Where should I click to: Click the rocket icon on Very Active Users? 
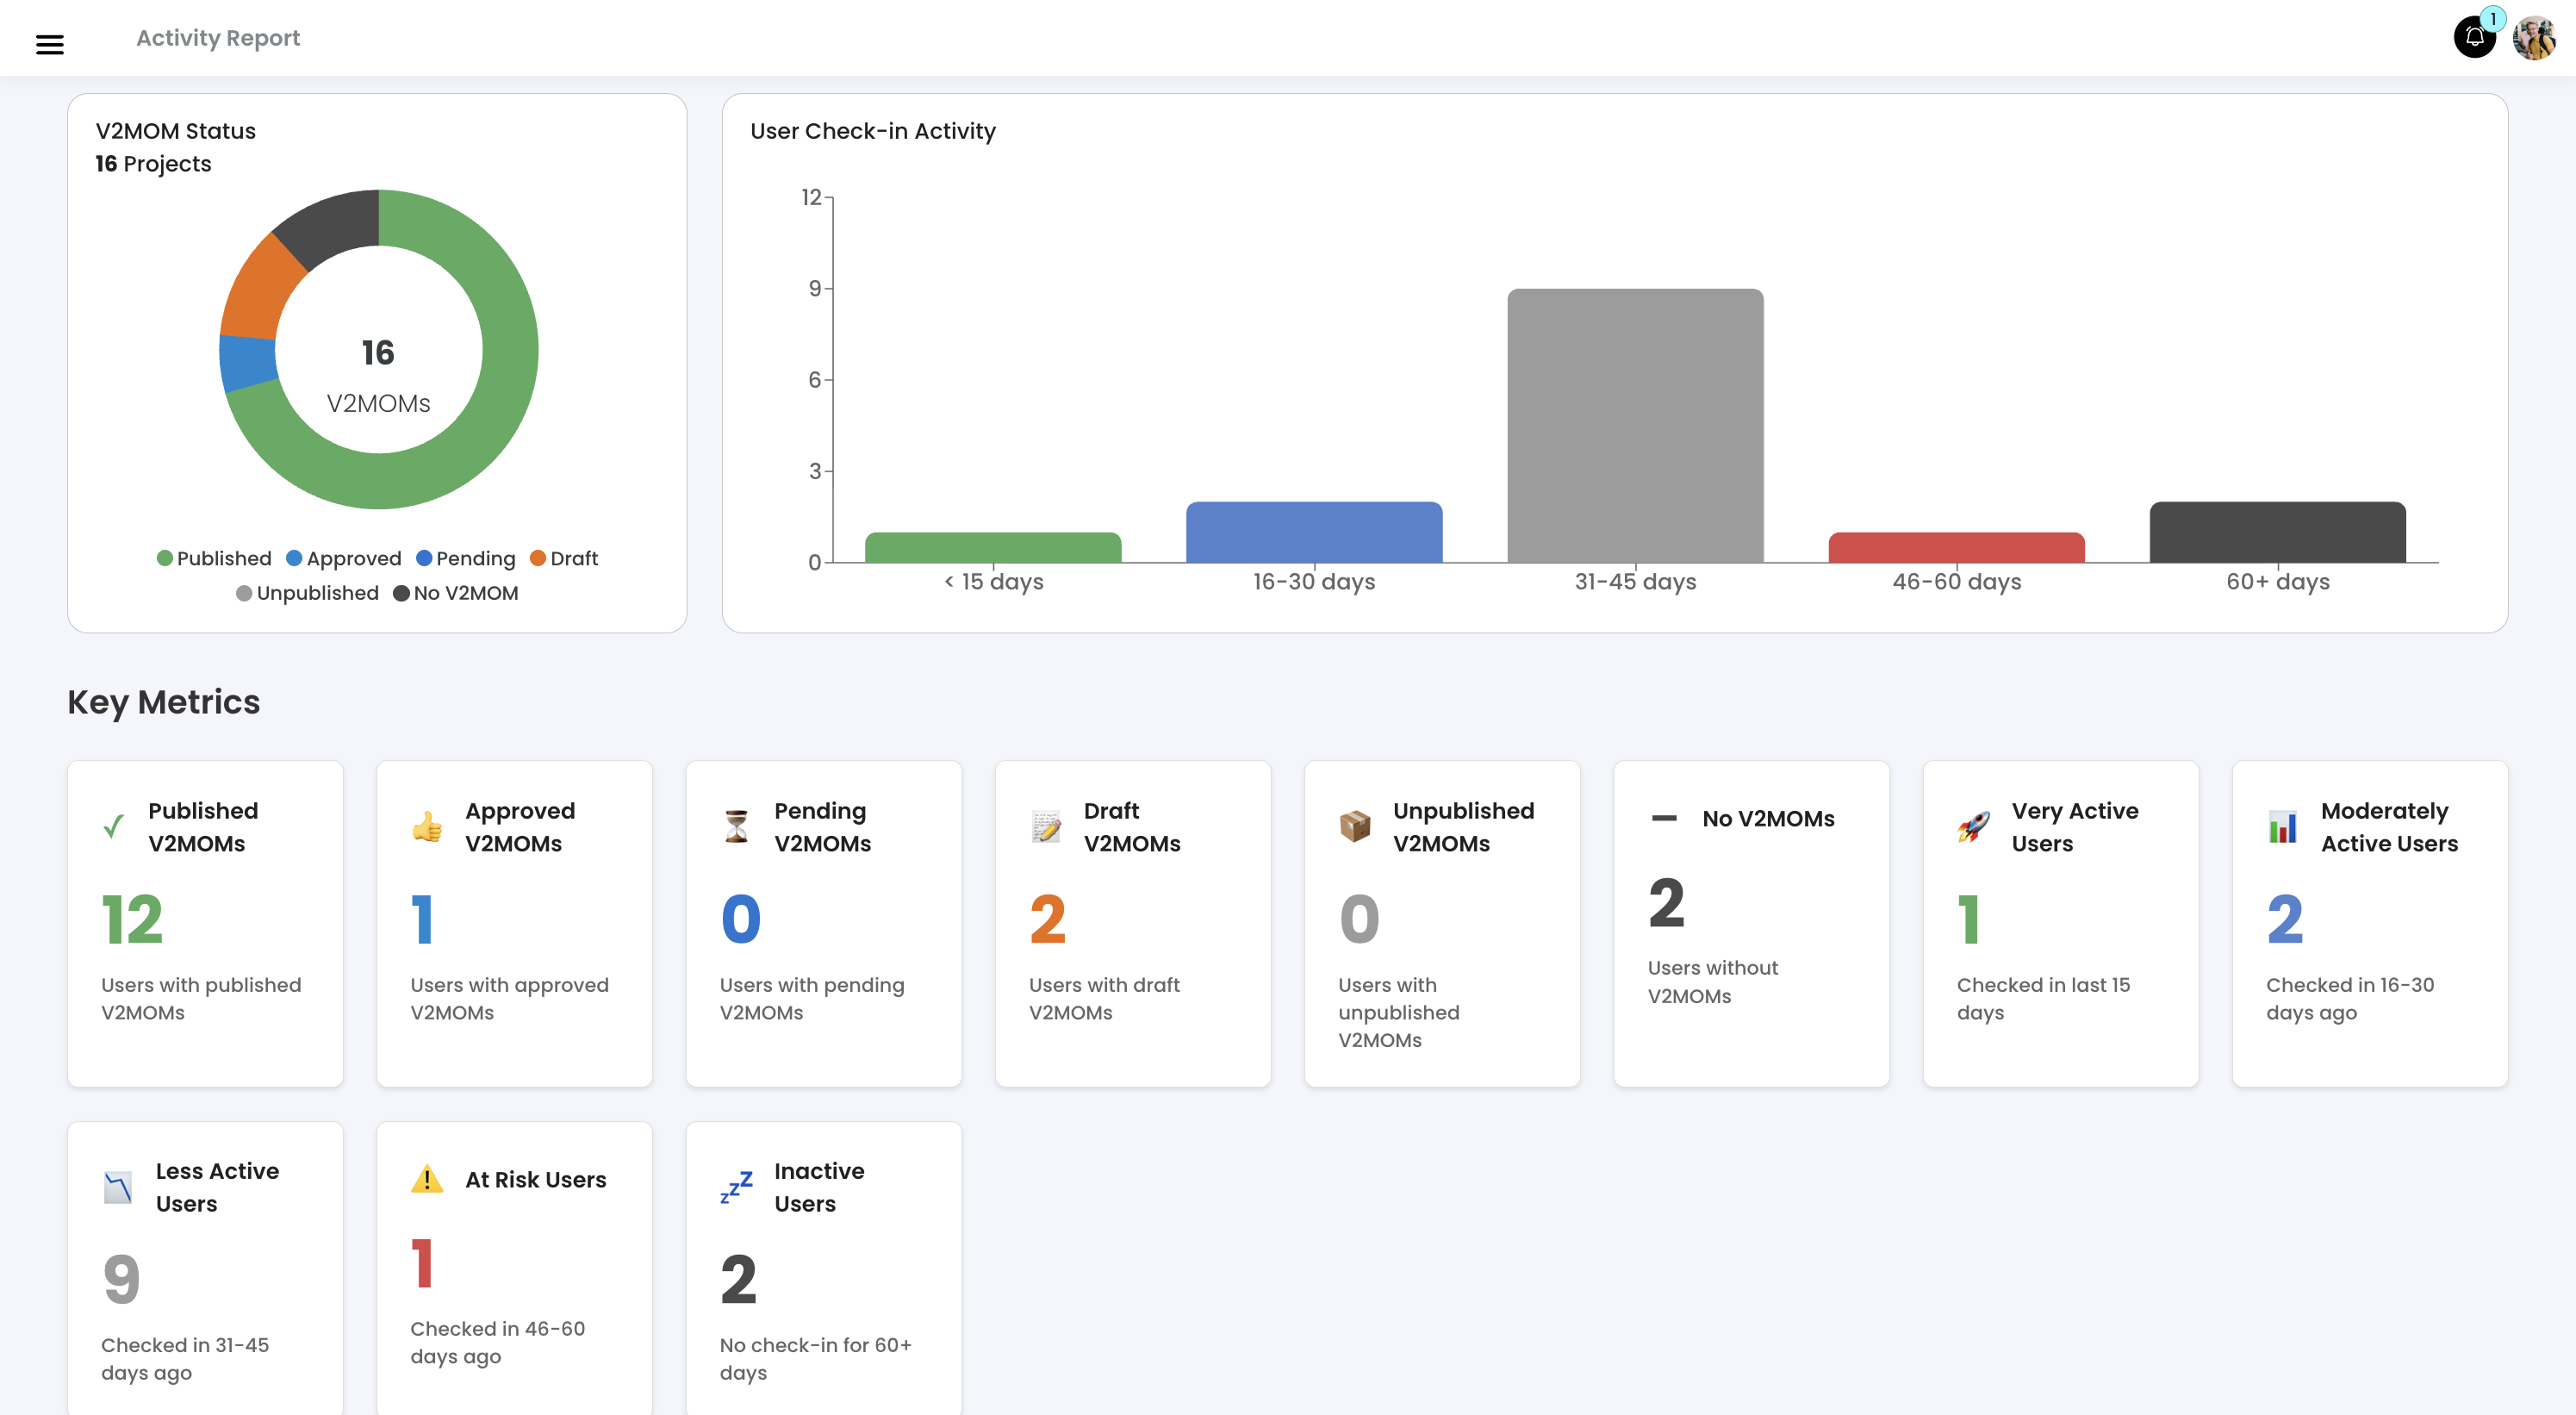click(1972, 827)
